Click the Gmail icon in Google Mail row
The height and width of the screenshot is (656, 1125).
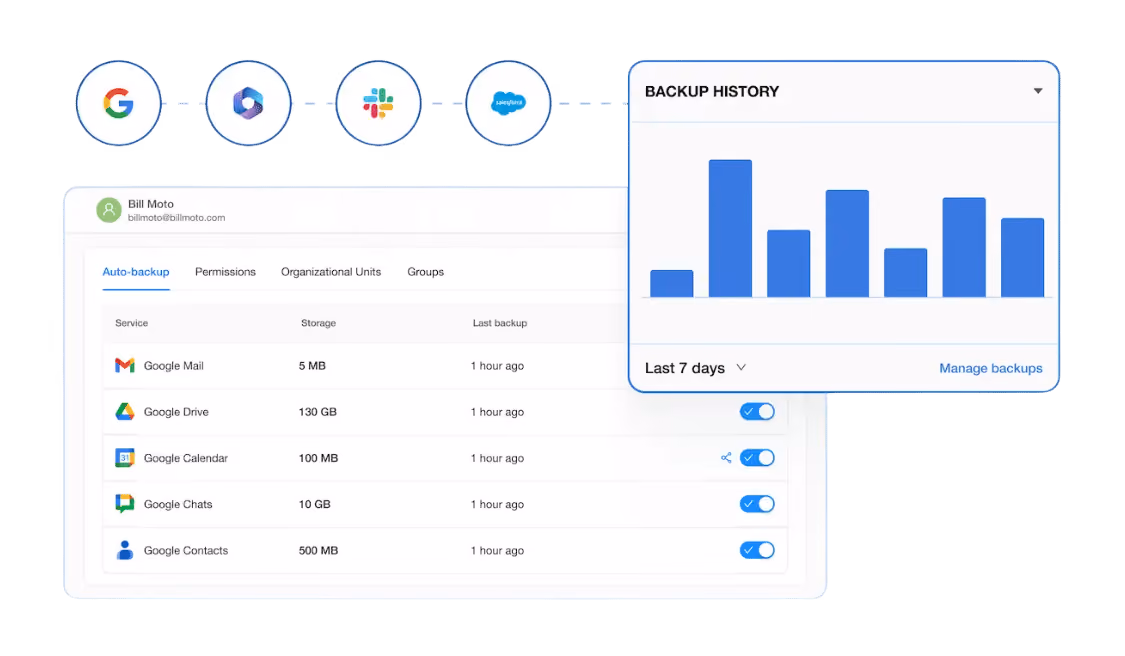(125, 365)
